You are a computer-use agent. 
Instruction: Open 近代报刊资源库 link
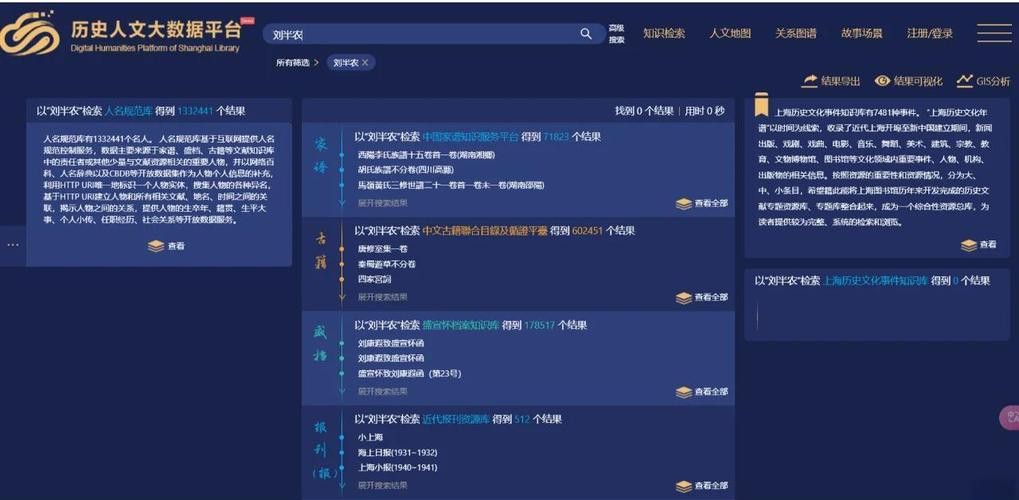click(x=456, y=419)
